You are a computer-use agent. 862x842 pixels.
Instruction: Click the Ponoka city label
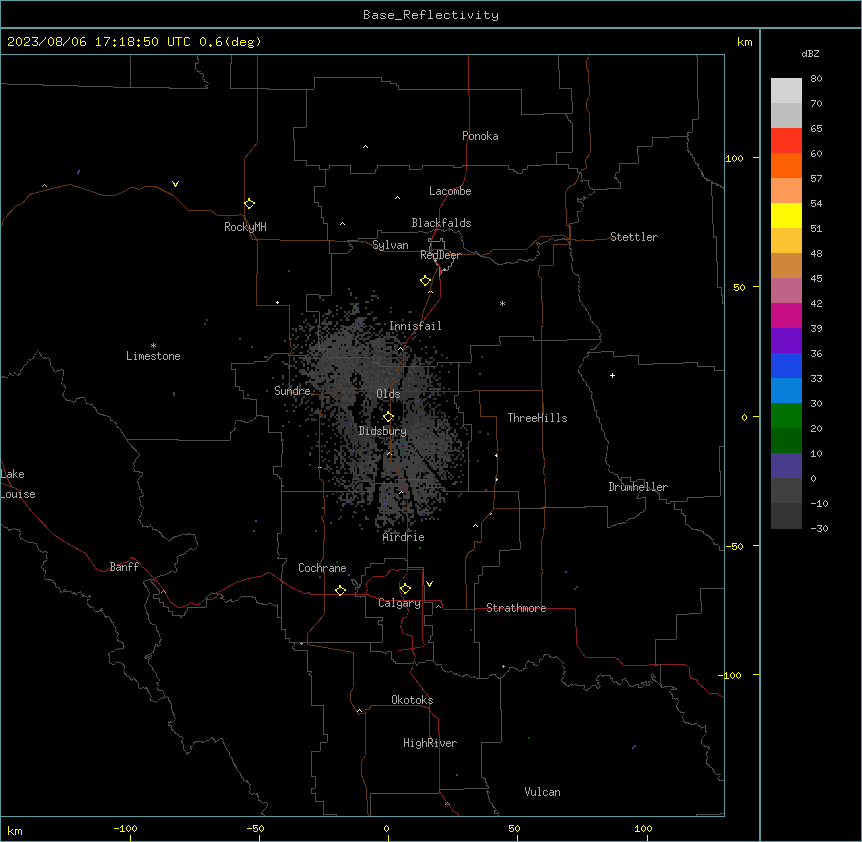point(480,136)
